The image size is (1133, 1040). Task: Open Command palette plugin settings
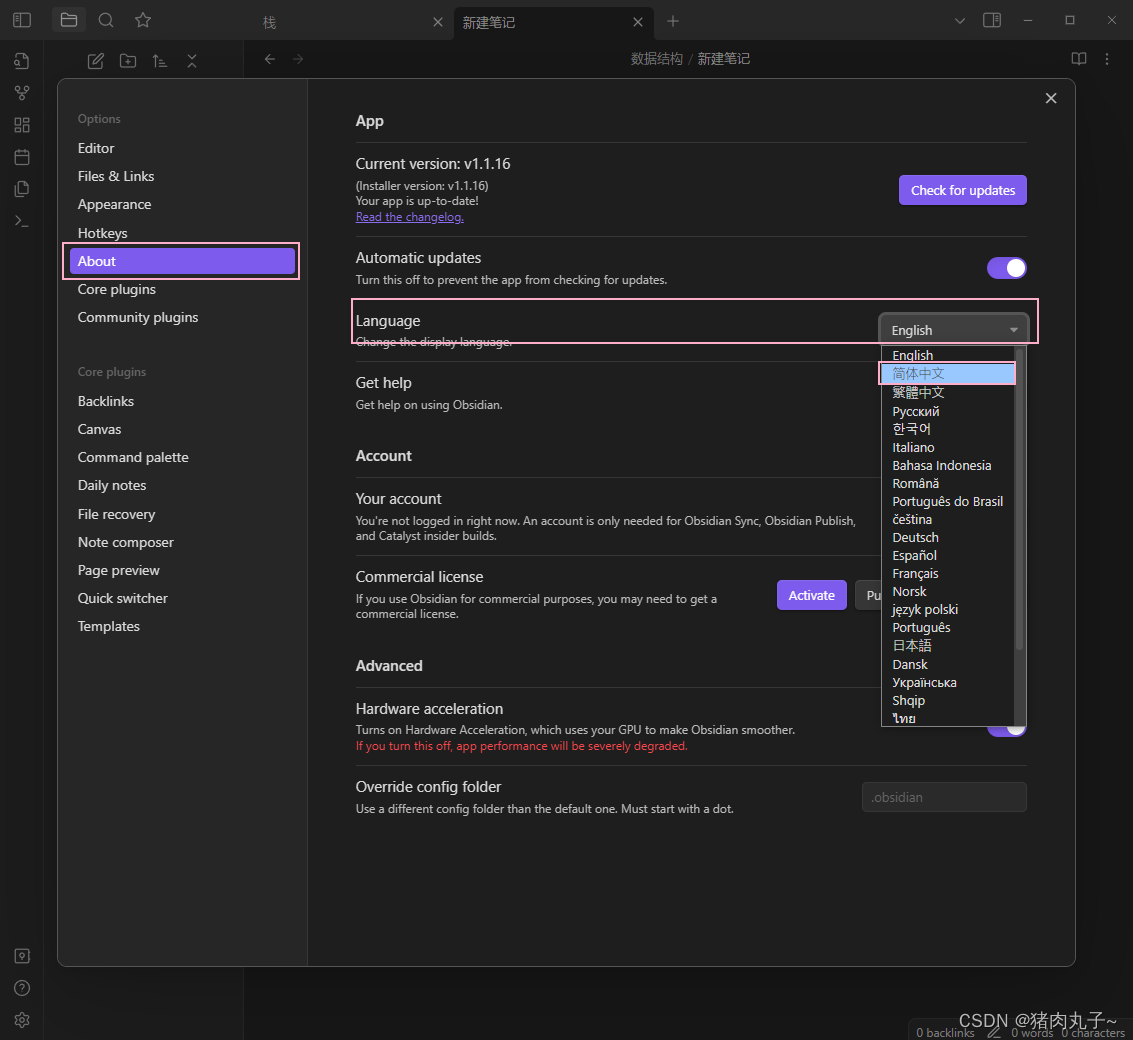click(x=182, y=457)
